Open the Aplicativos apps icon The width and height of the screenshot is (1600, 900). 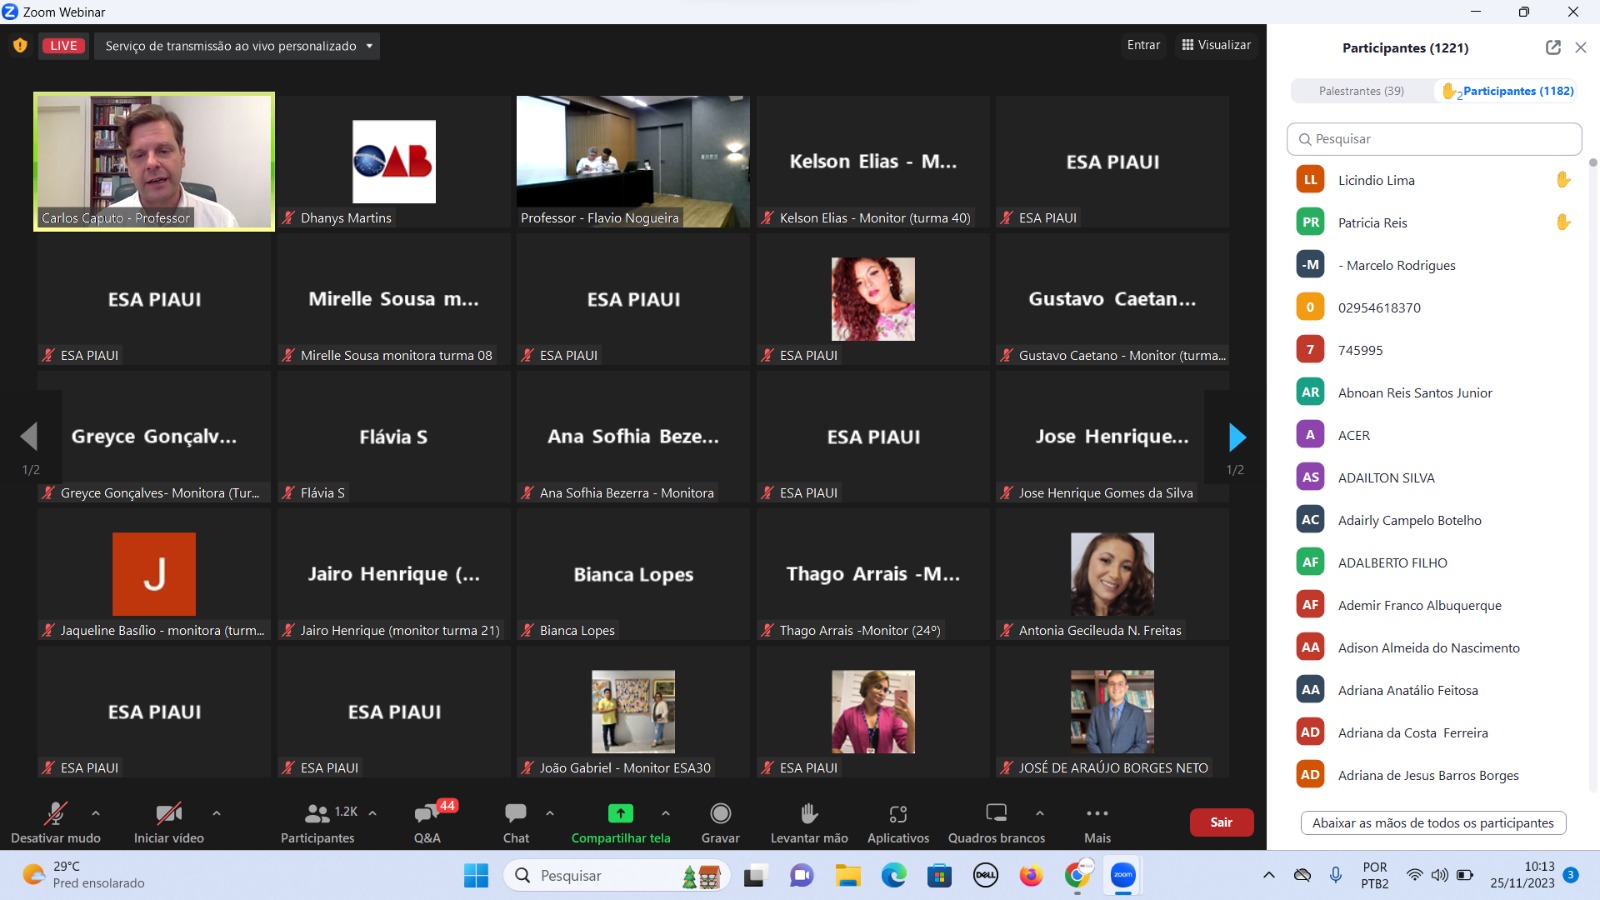898,814
